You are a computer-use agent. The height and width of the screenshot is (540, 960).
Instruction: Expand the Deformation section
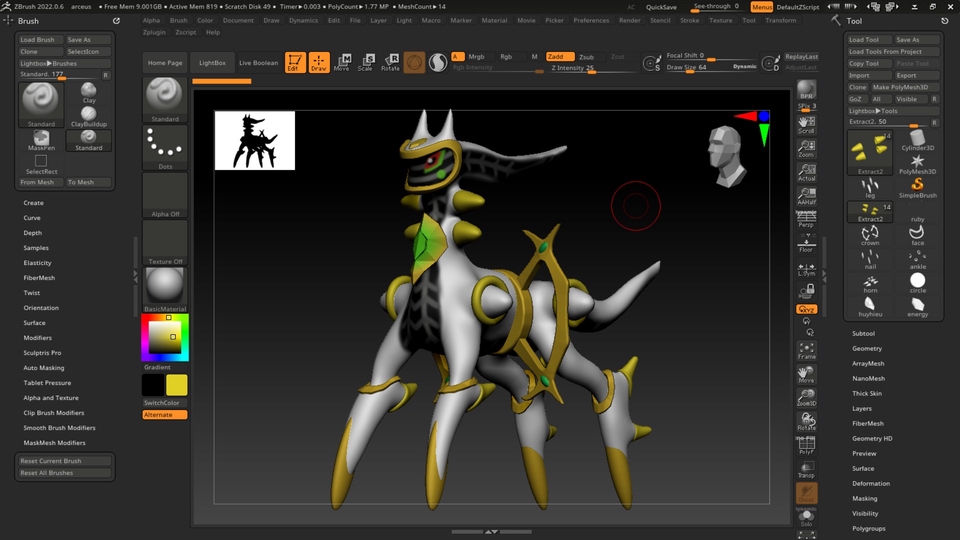(871, 484)
